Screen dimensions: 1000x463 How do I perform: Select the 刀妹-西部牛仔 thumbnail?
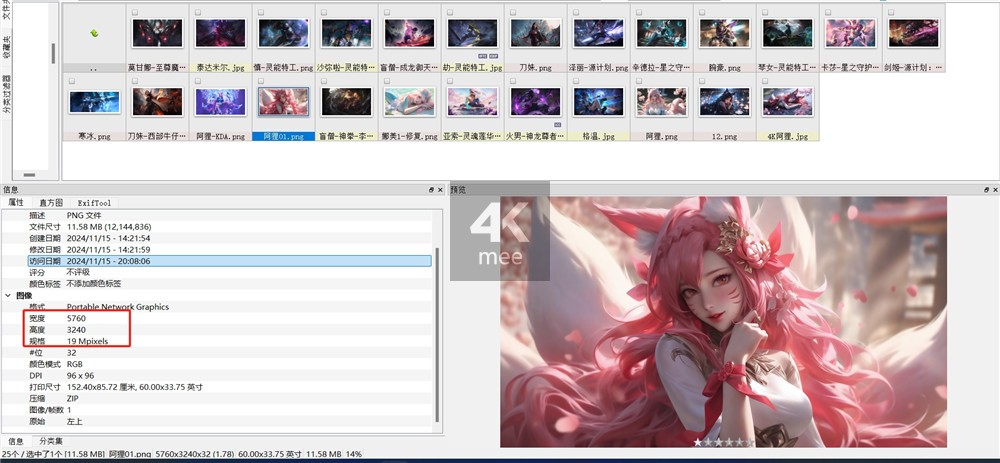158,101
